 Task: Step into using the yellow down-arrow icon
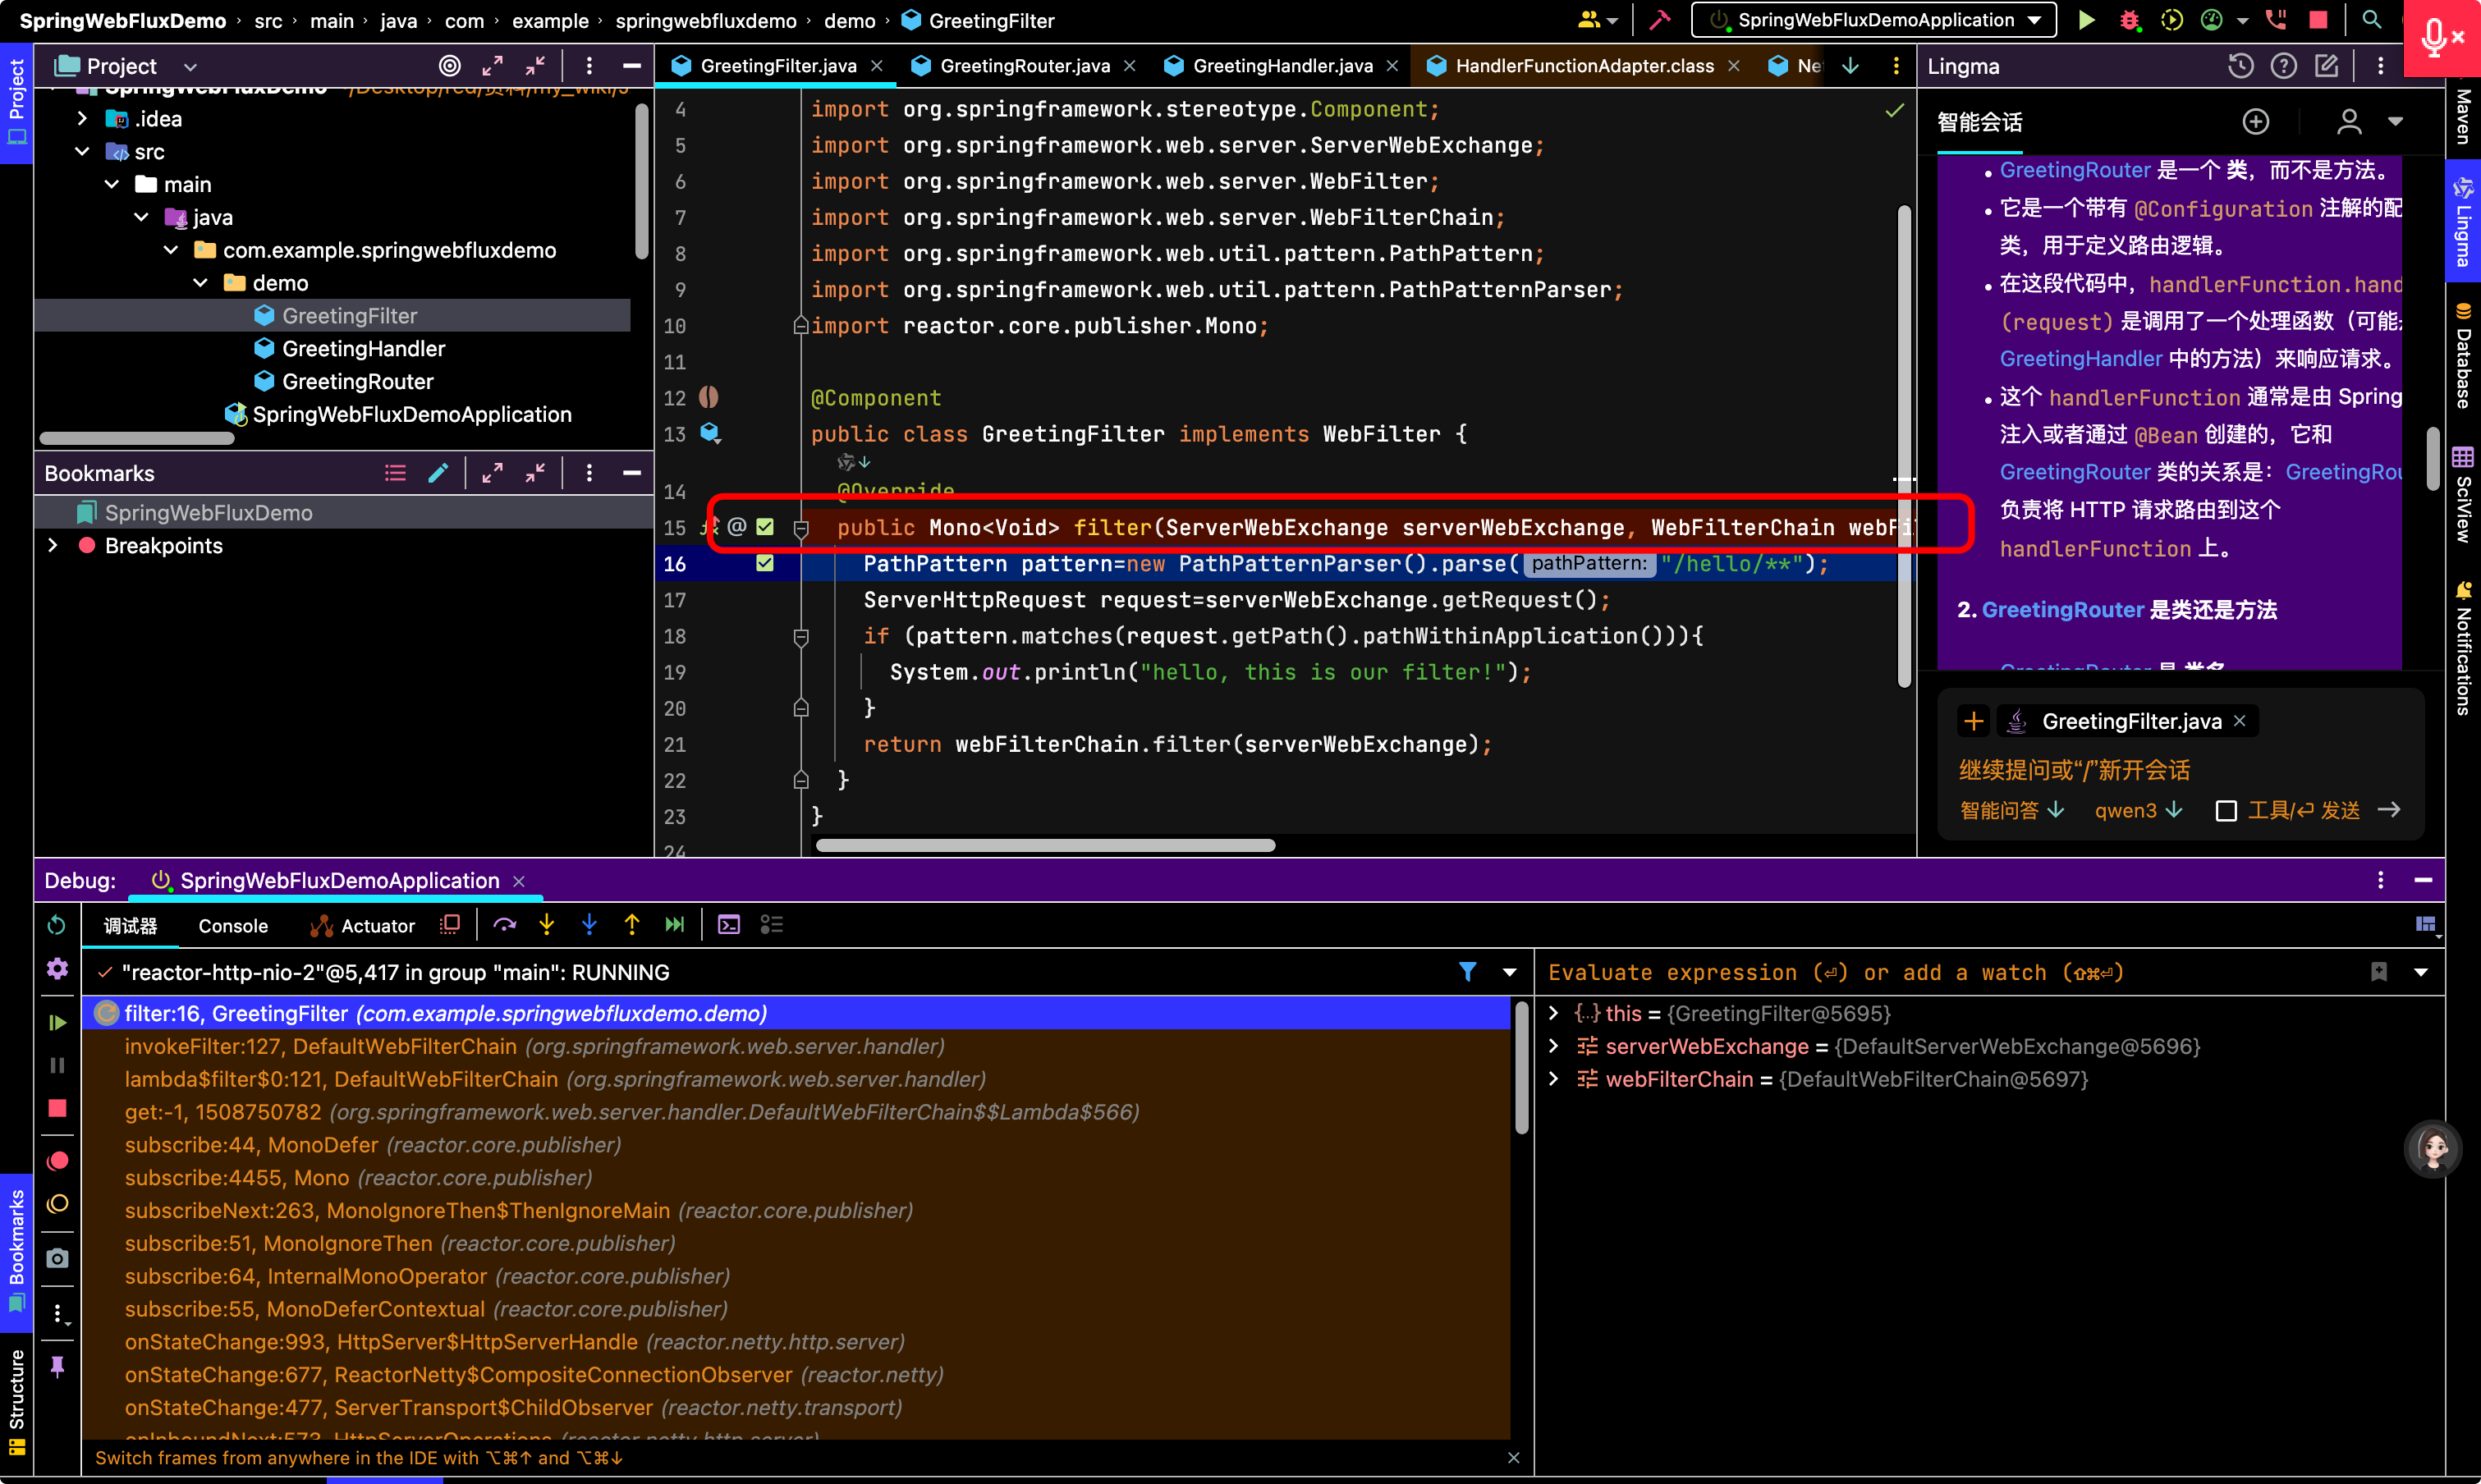click(x=547, y=925)
